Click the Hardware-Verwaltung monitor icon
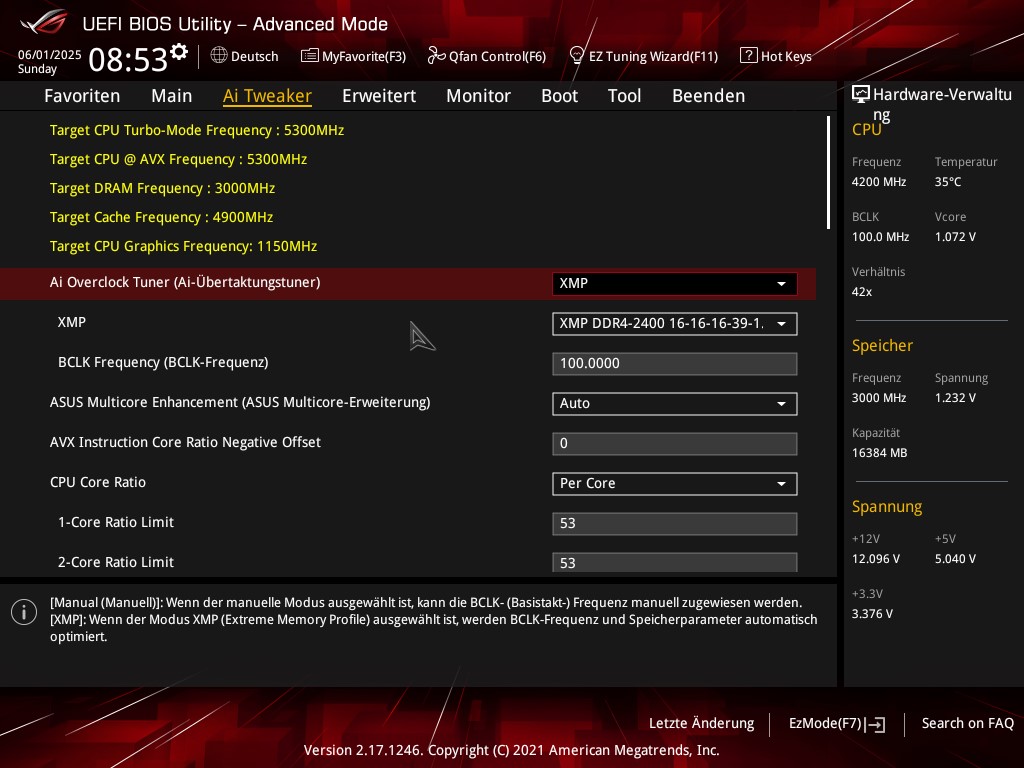This screenshot has width=1024, height=768. (x=861, y=95)
